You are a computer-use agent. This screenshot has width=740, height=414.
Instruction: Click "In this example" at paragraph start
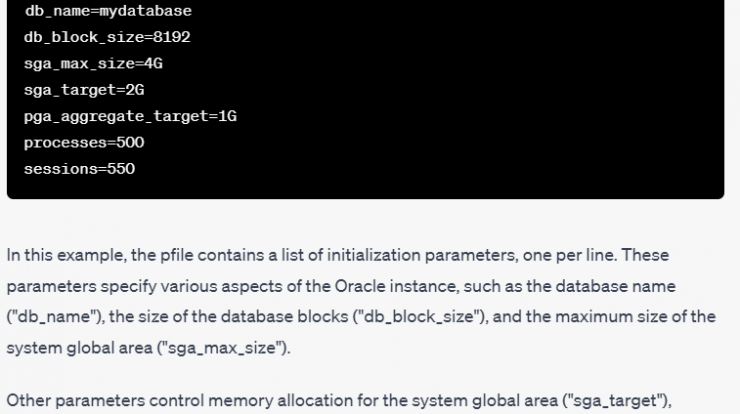click(65, 255)
